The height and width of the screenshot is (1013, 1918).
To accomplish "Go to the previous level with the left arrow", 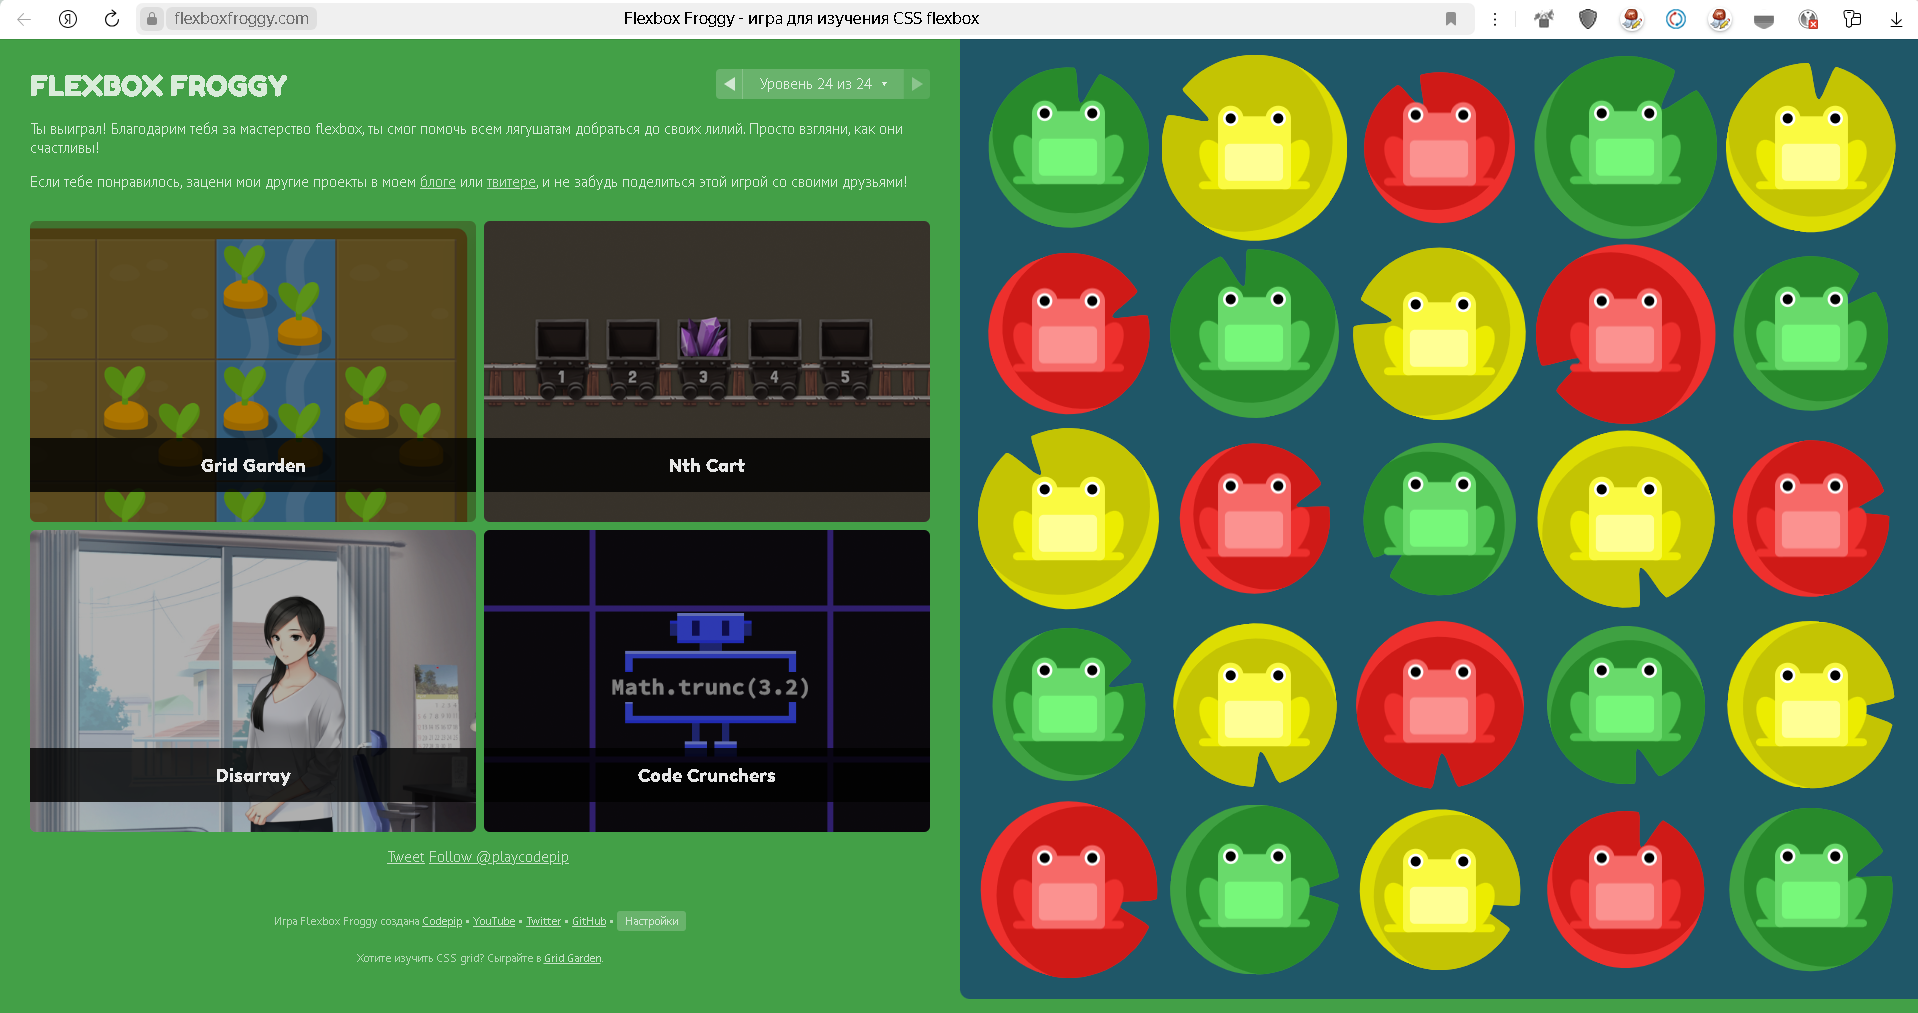I will click(x=729, y=84).
